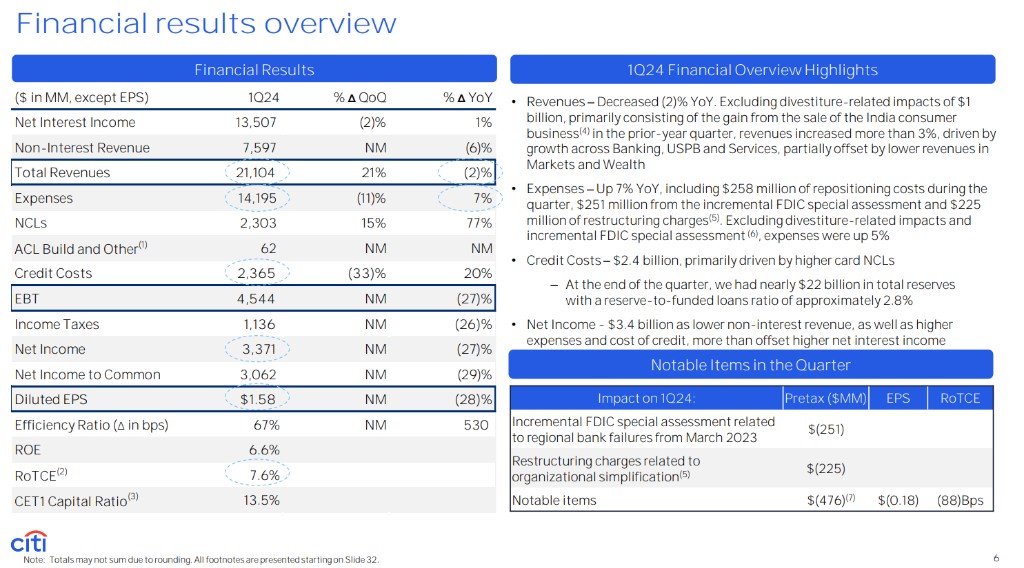
Task: Select the circled Net Income value 3,371
Action: point(258,350)
